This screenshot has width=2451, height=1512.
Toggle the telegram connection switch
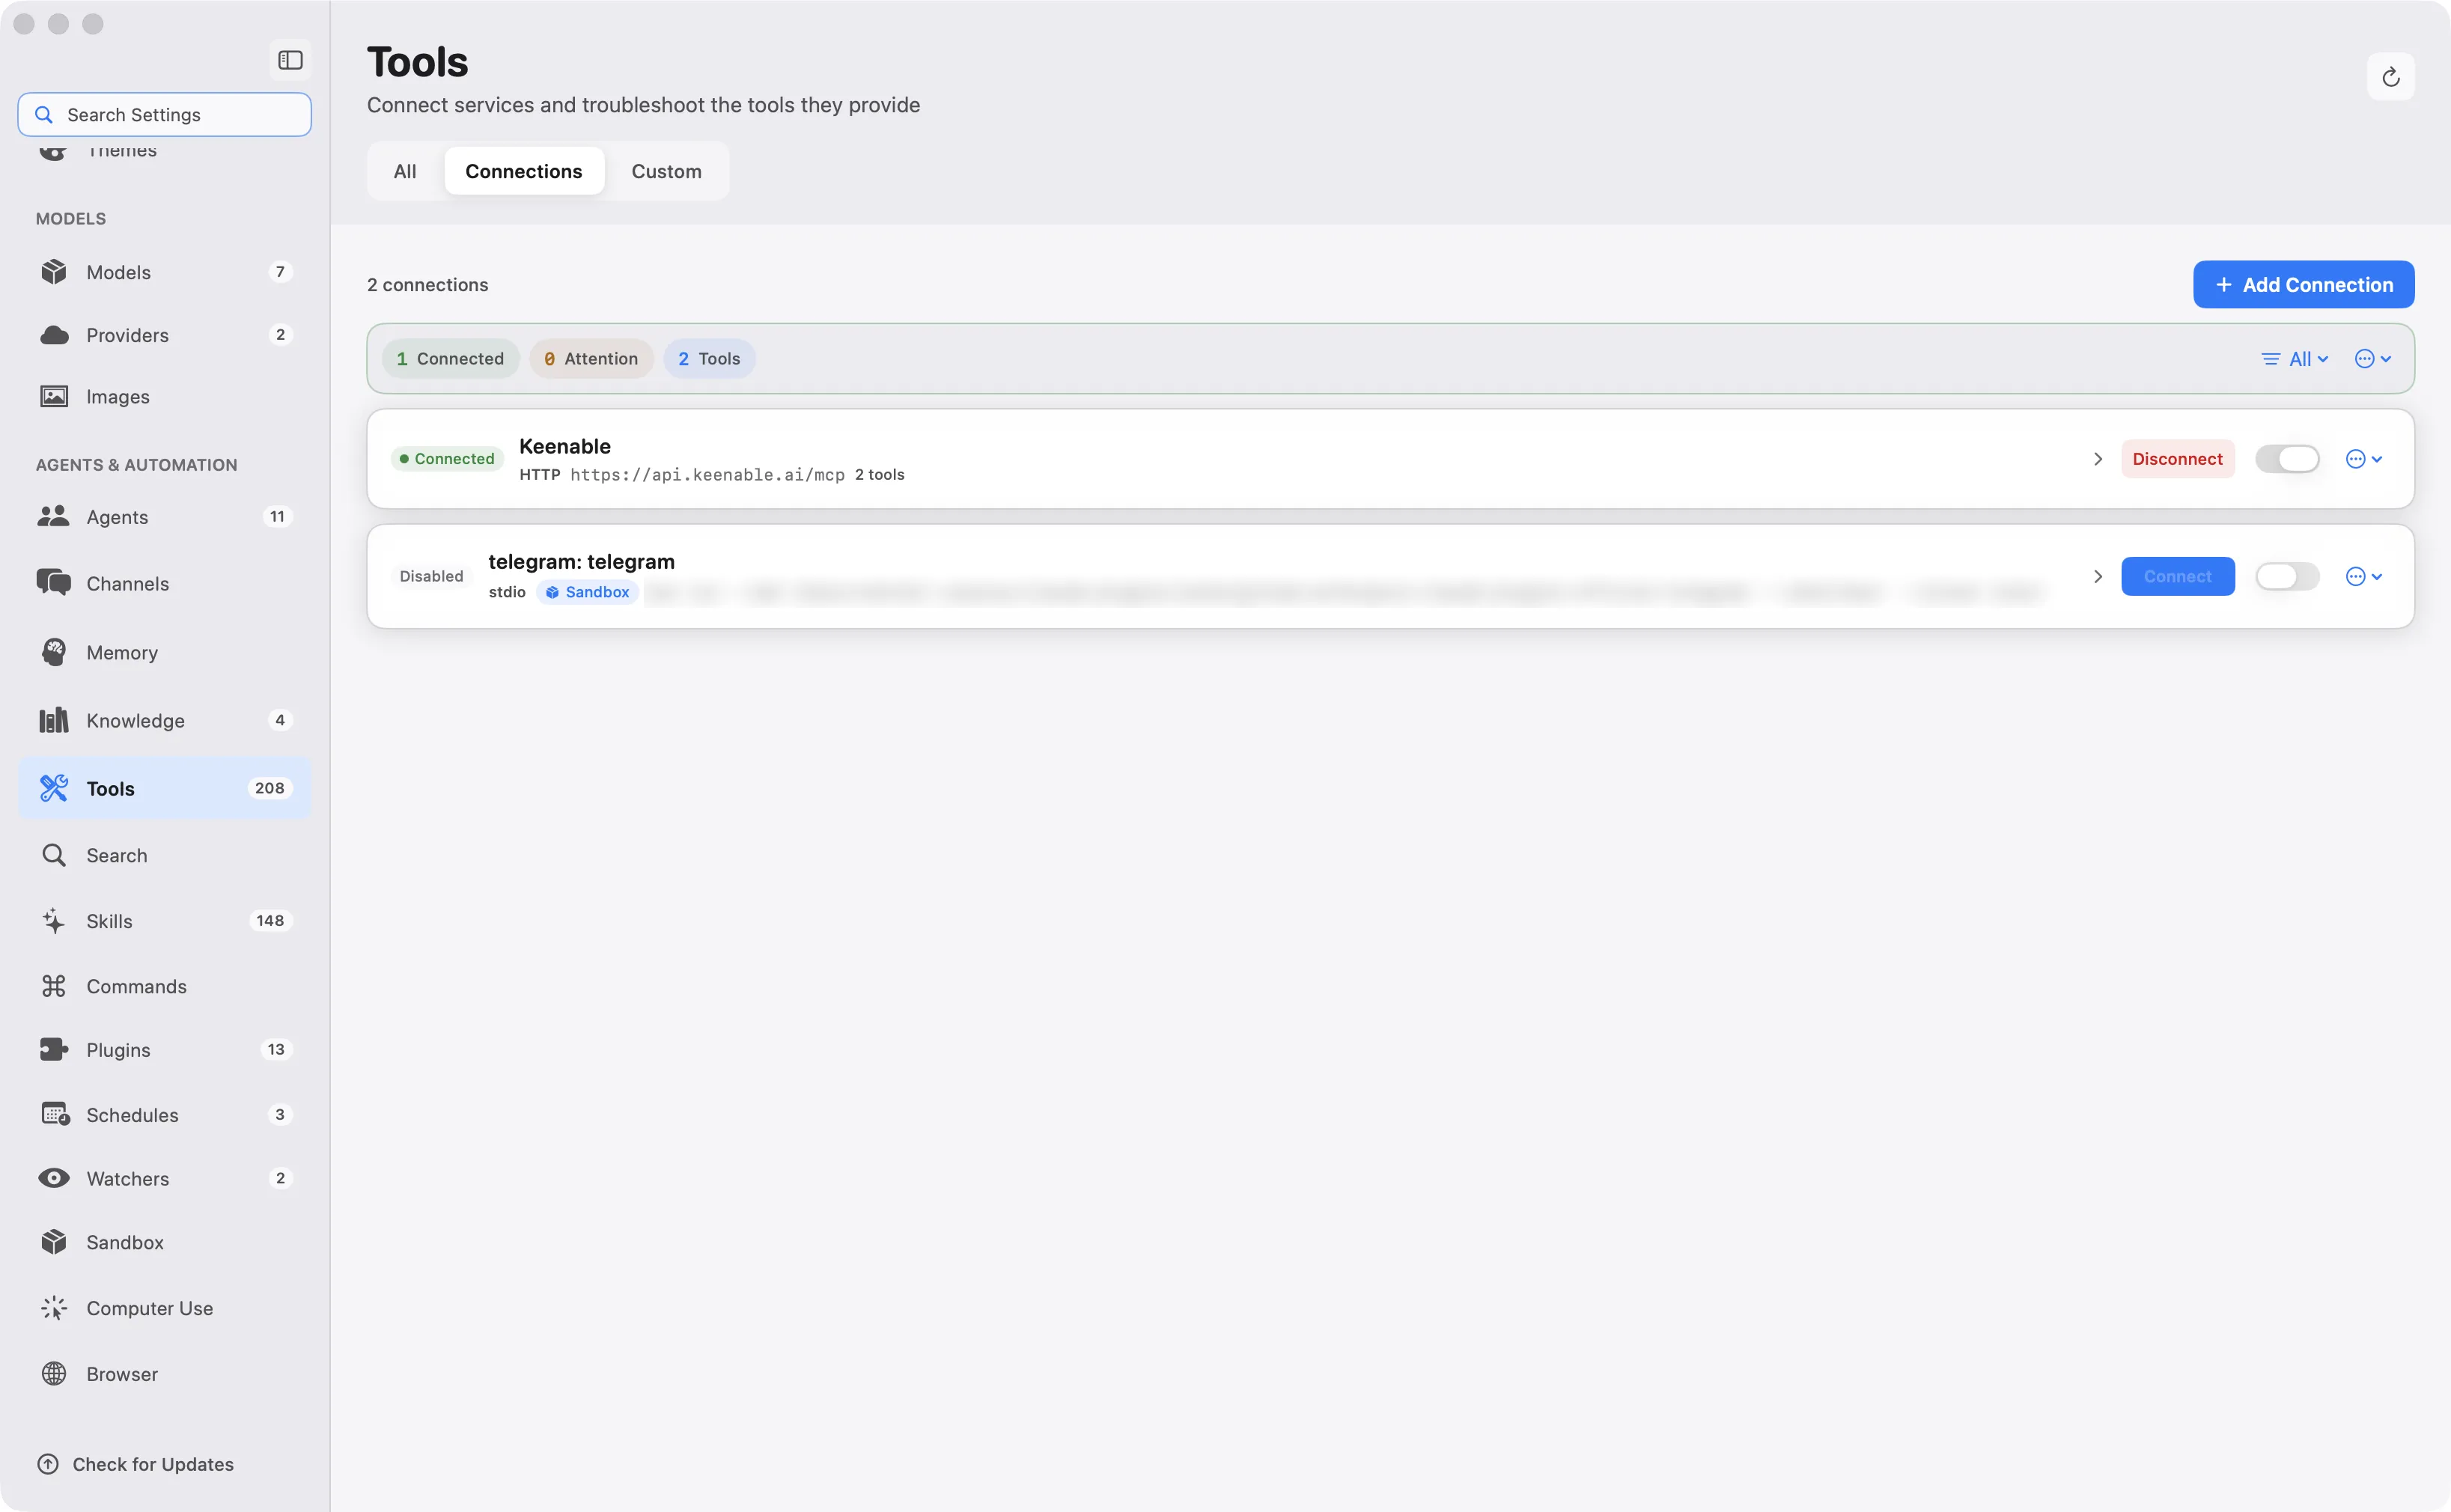(2286, 576)
